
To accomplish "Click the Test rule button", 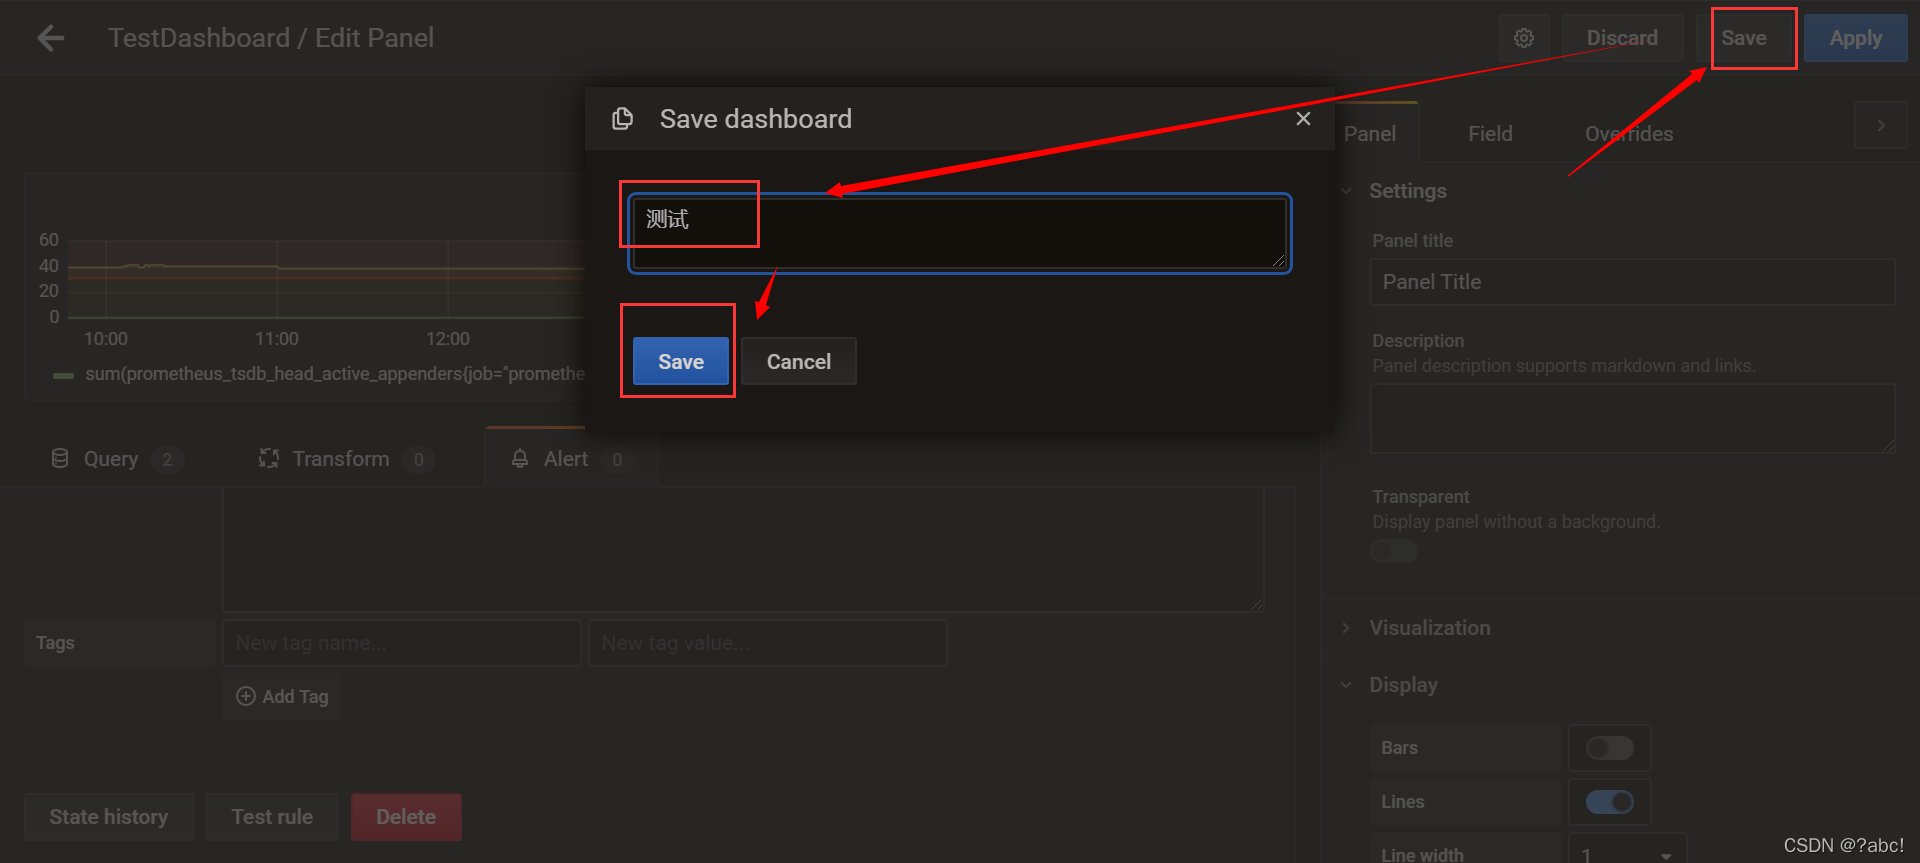I will 272,817.
